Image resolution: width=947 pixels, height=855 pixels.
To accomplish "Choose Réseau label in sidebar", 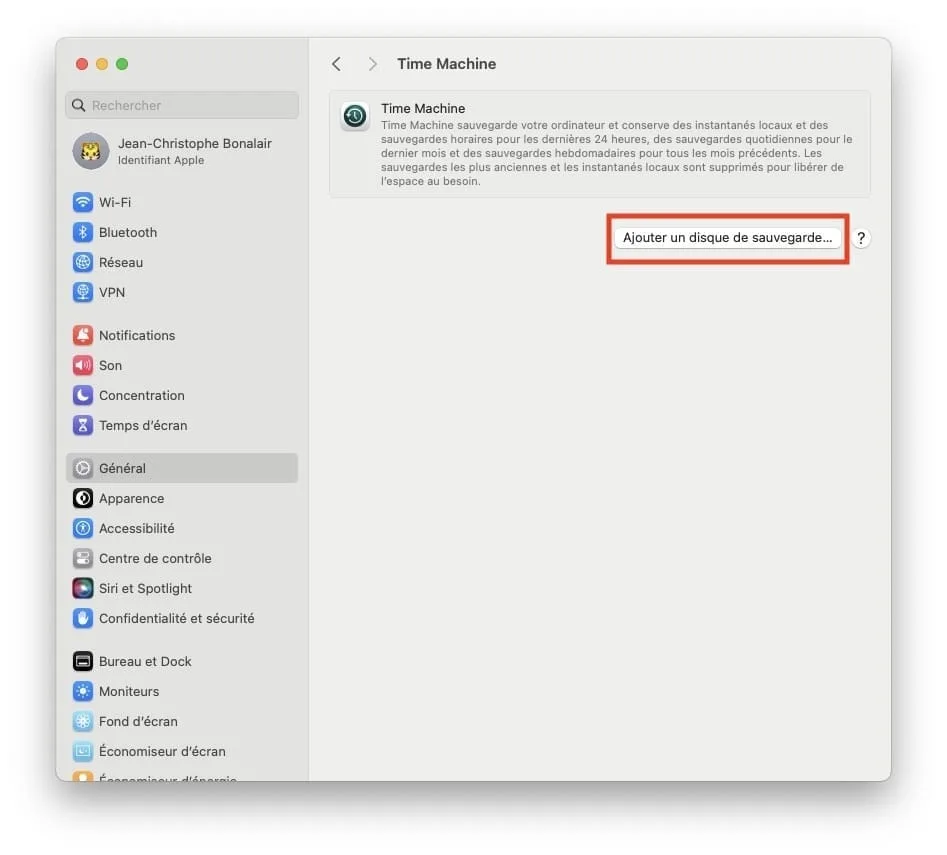I will coord(121,263).
